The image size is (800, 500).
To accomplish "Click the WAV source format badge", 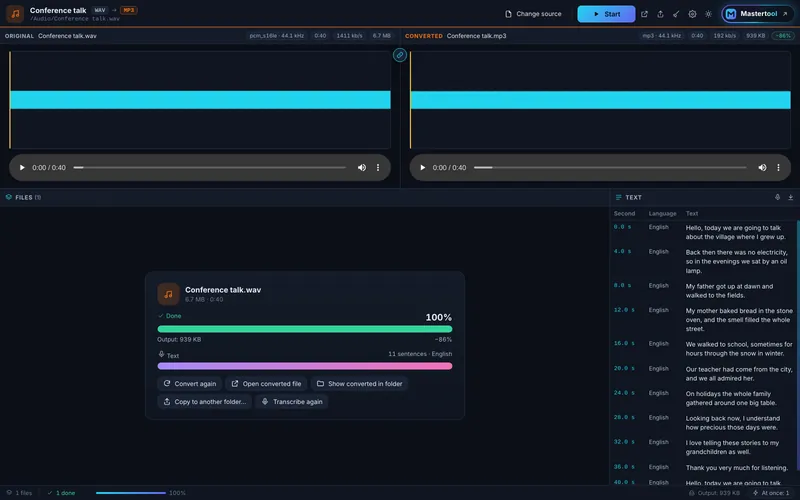I will pyautogui.click(x=100, y=10).
